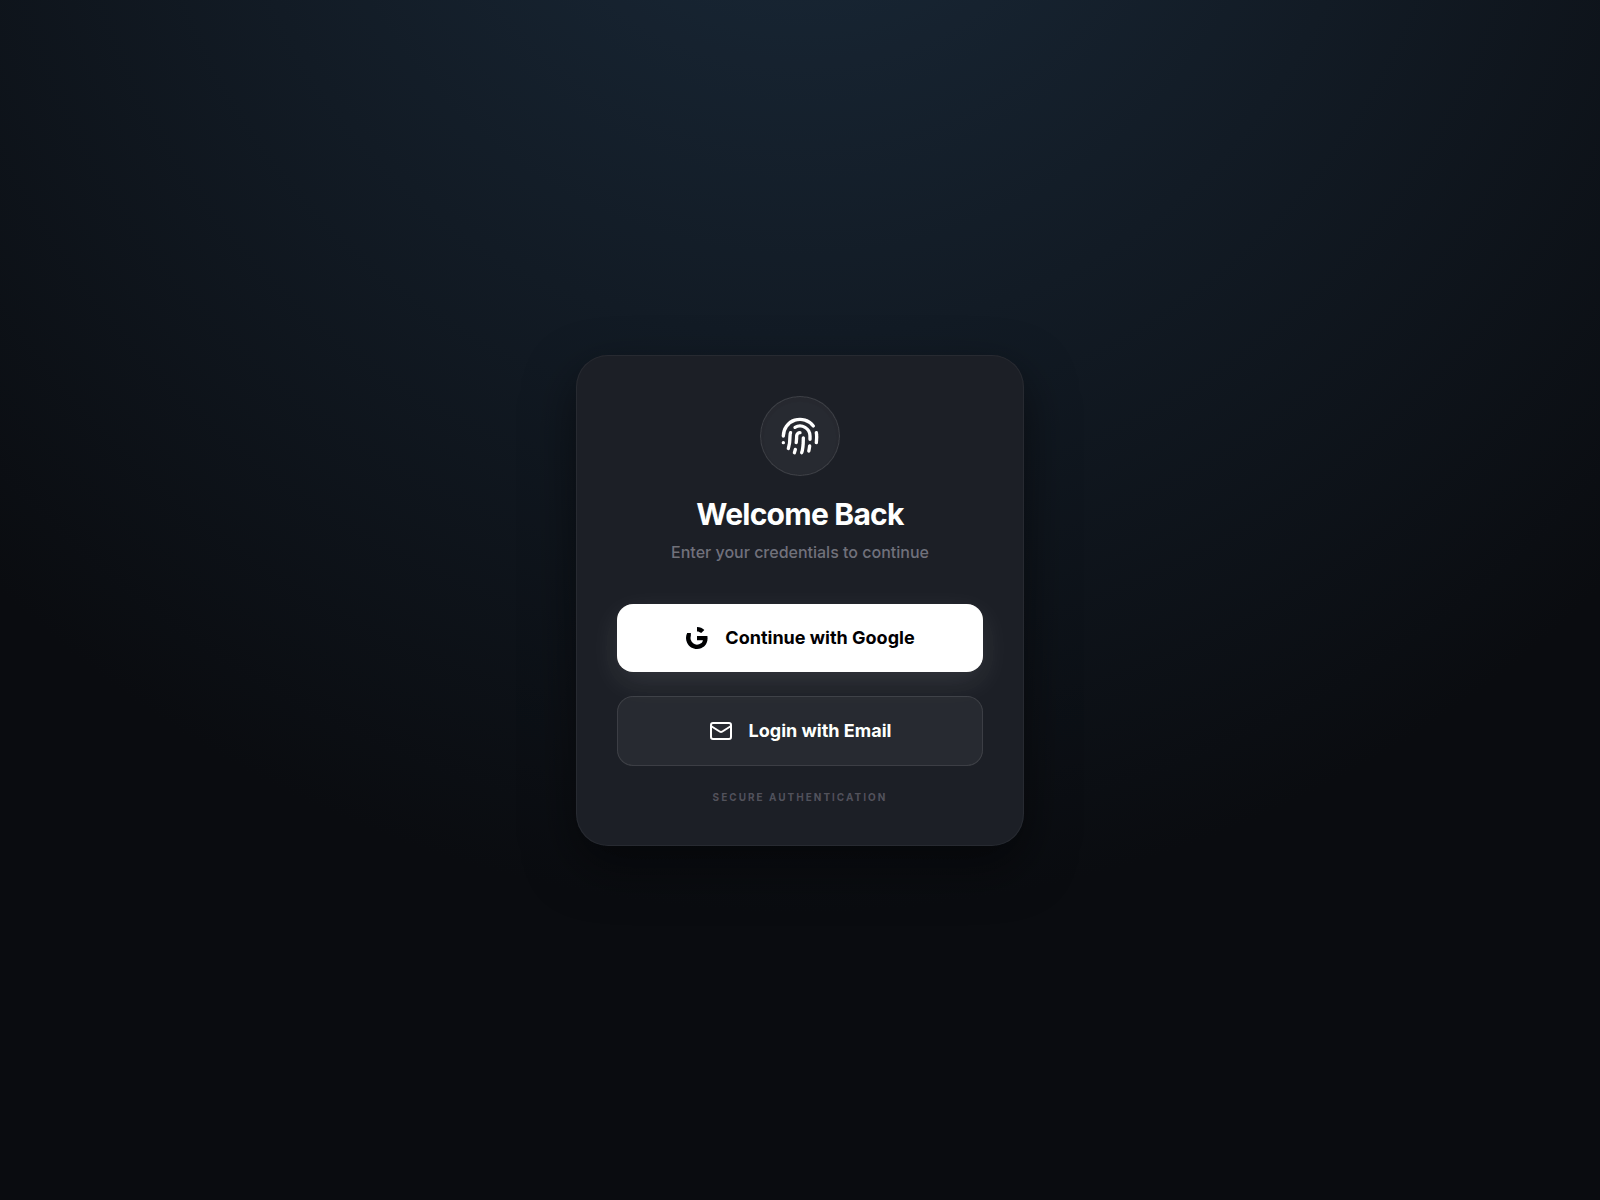
Task: Tap the mail icon beside Login with Email
Action: click(721, 731)
